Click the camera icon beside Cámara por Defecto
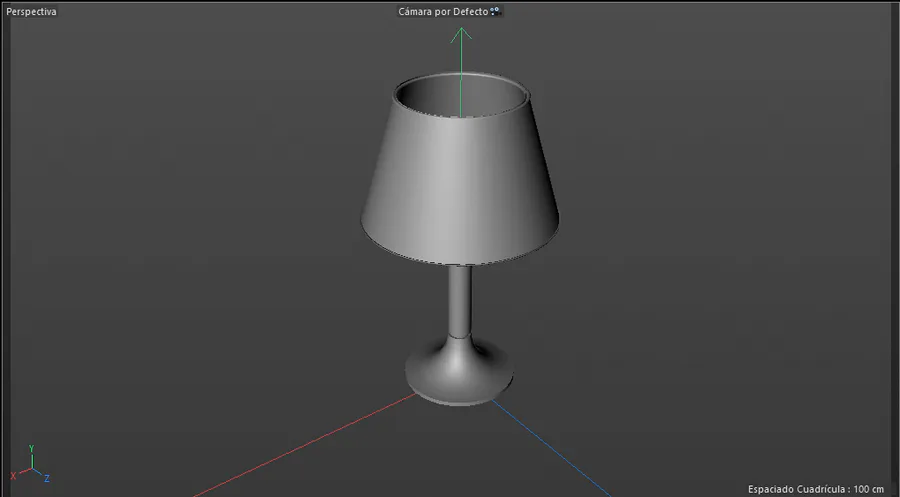This screenshot has height=497, width=900. tap(495, 11)
